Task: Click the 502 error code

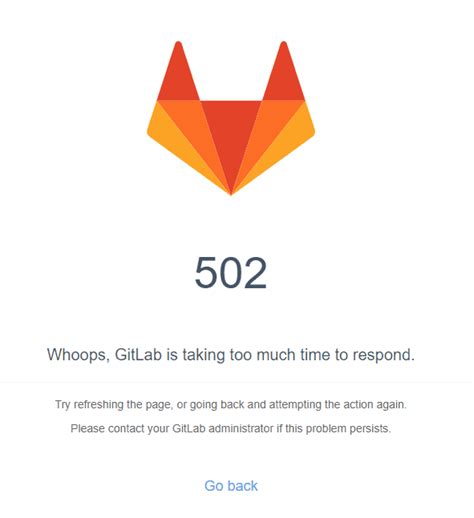Action: point(231,273)
